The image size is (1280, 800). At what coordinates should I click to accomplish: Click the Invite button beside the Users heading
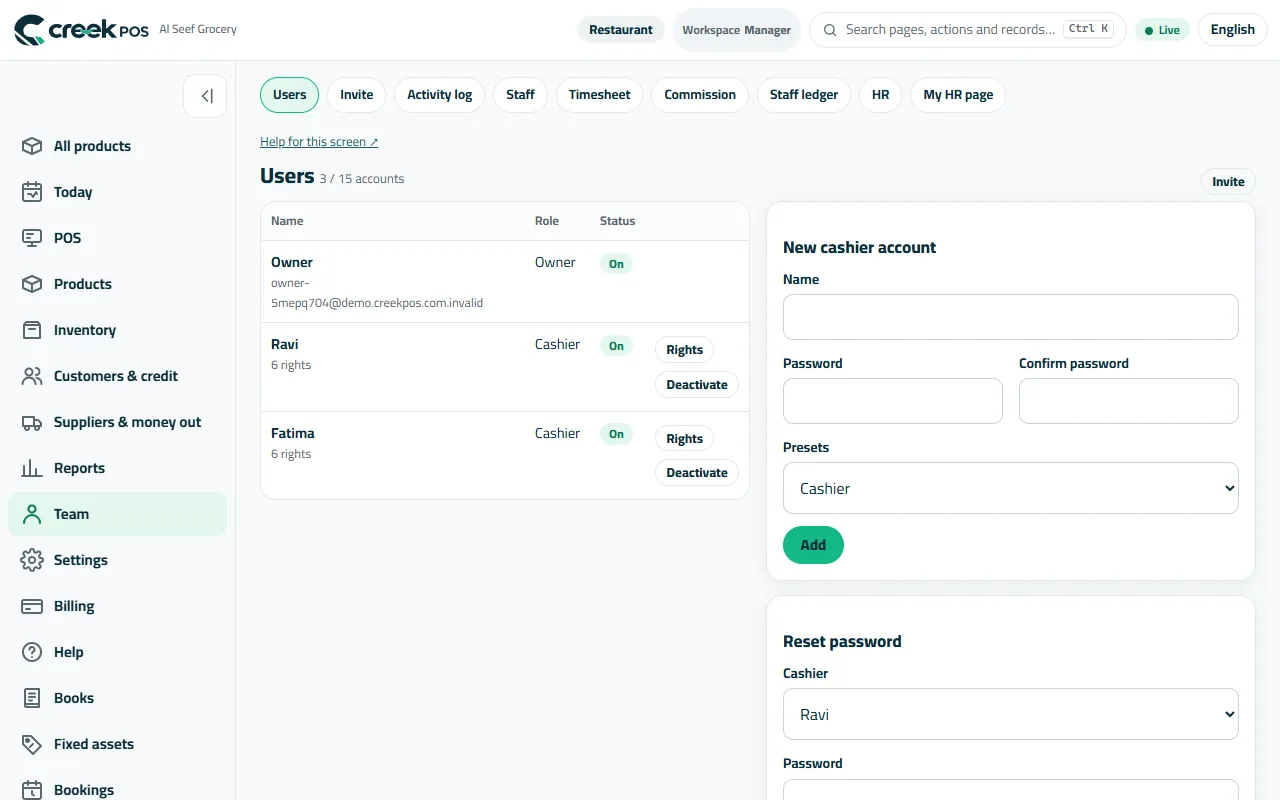(x=1228, y=181)
